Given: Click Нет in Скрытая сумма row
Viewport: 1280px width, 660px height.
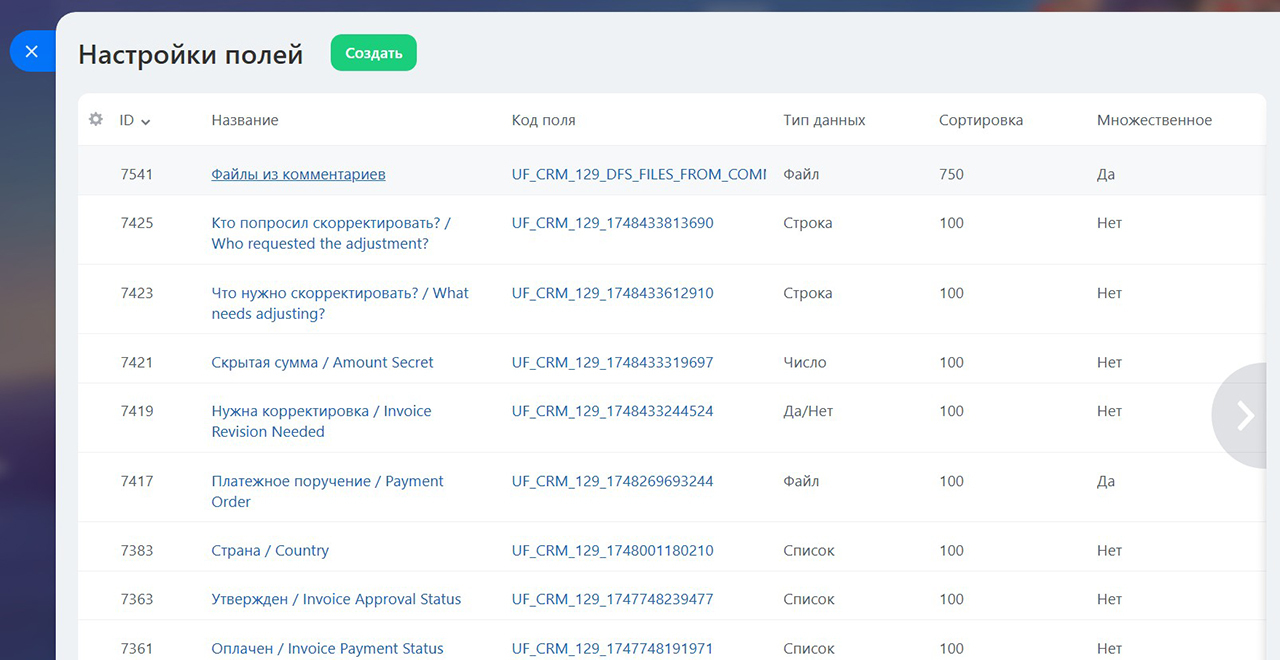Looking at the screenshot, I should pyautogui.click(x=1110, y=362).
